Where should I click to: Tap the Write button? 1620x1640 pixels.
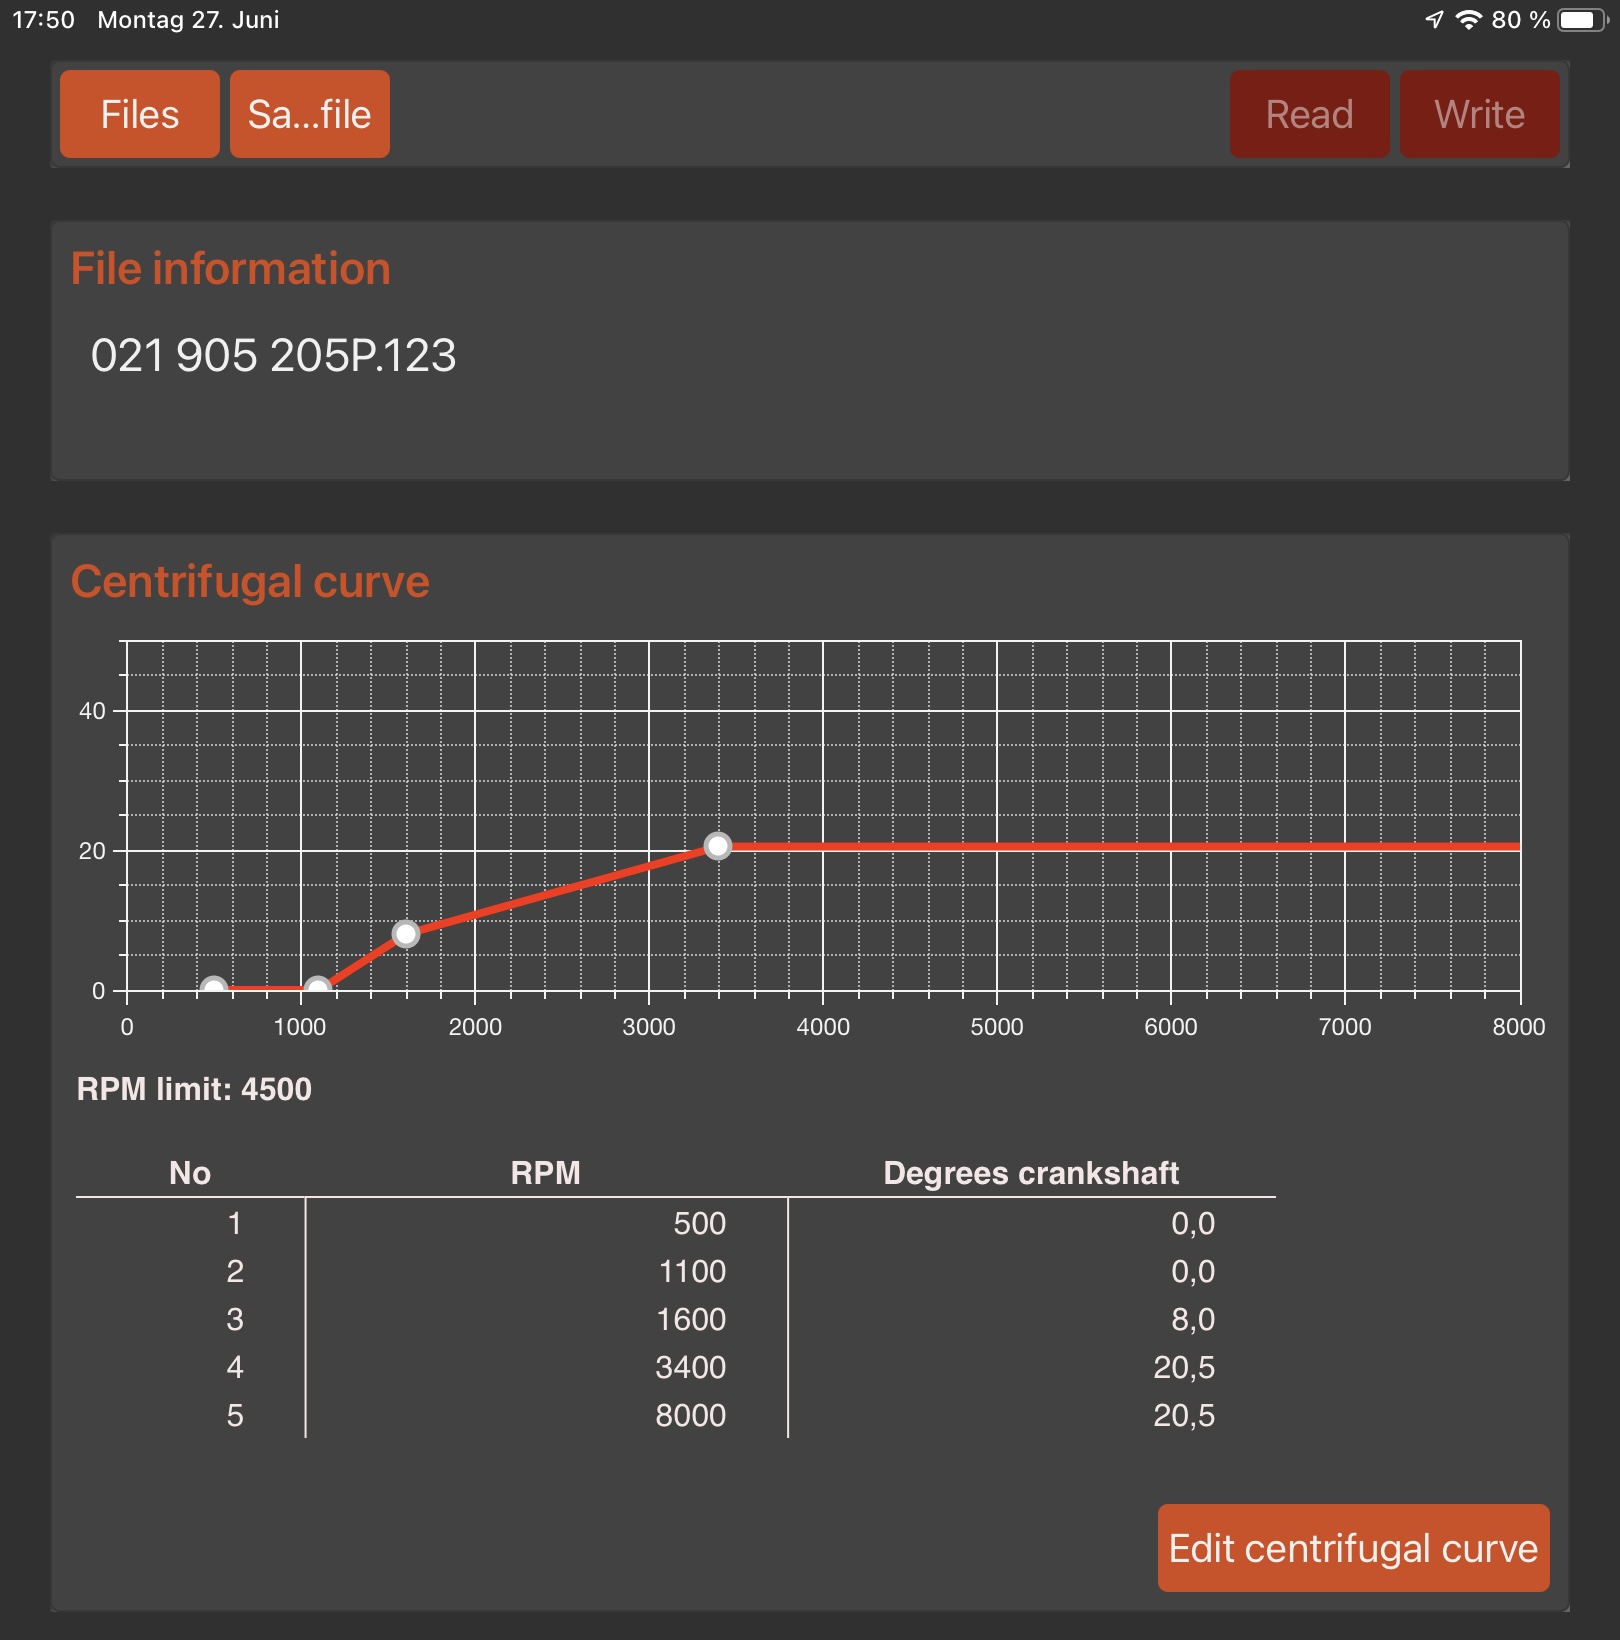pos(1479,114)
